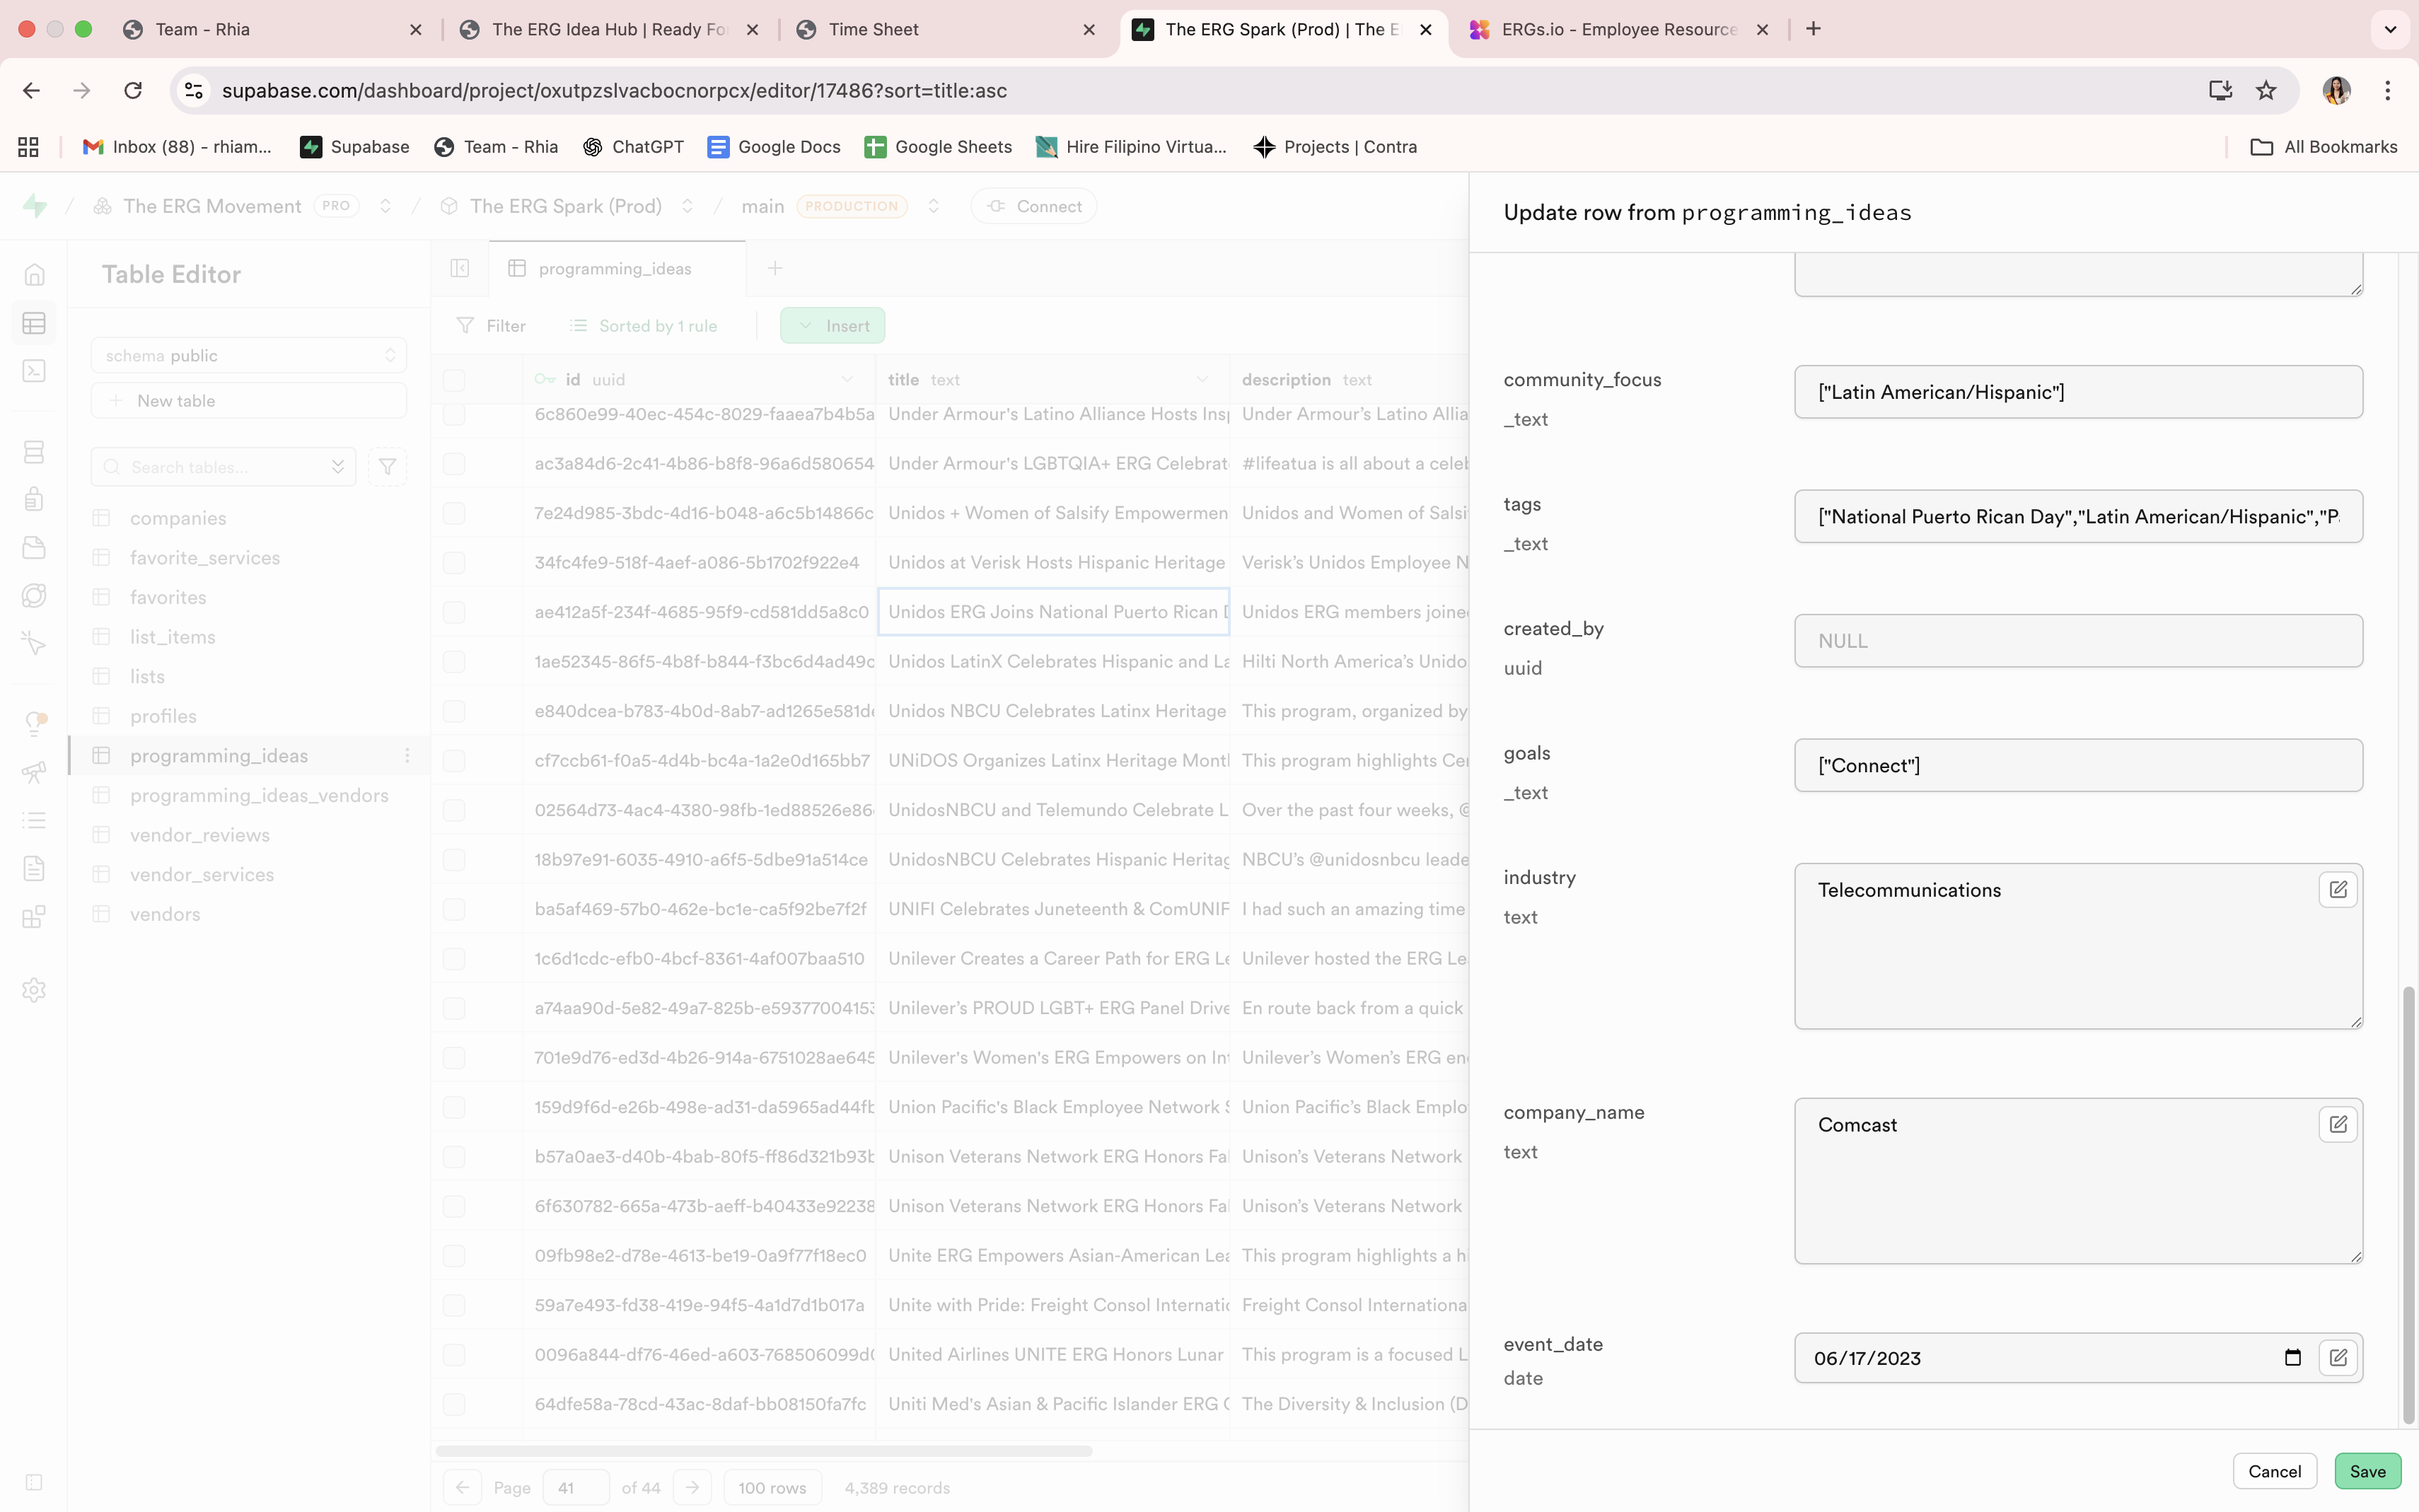Viewport: 2419px width, 1512px height.
Task: Check the row for Unidos ERG Joins National Puerto Rican
Action: pyautogui.click(x=454, y=612)
